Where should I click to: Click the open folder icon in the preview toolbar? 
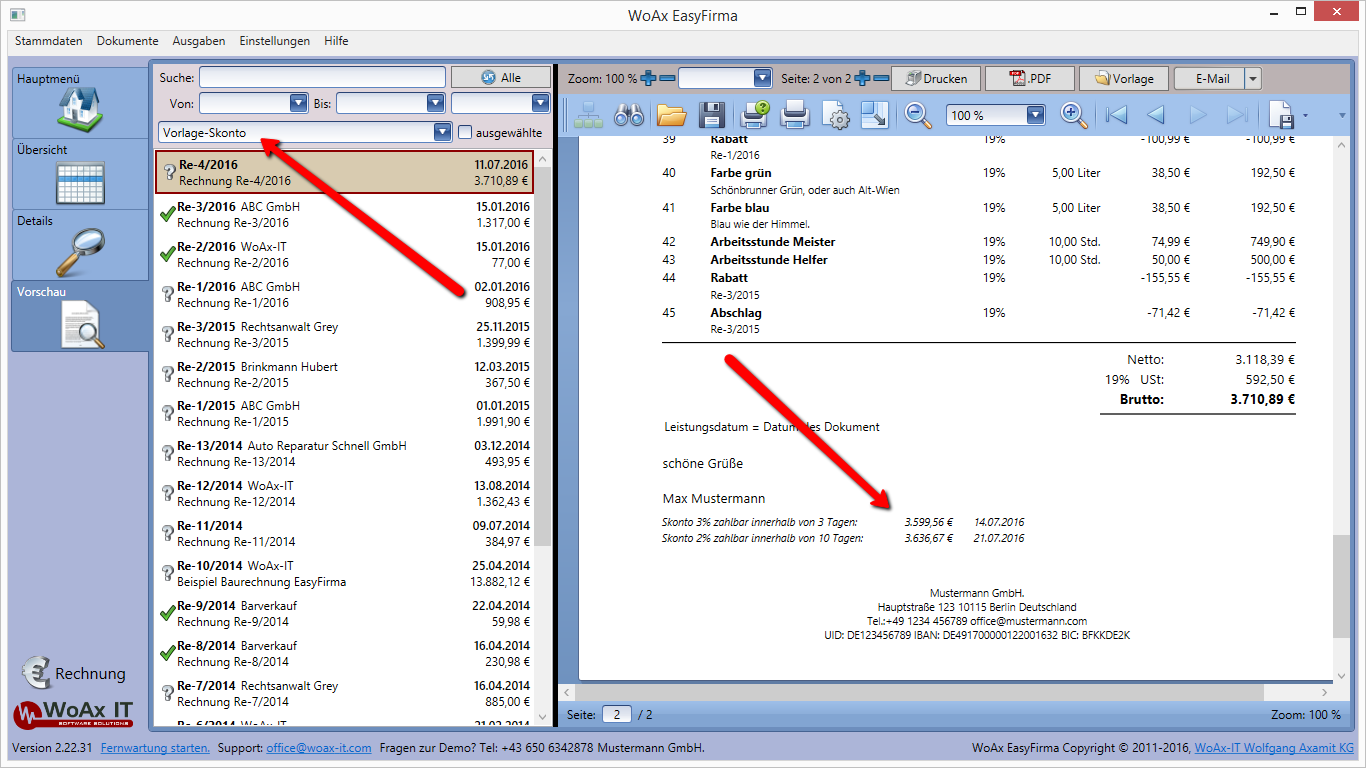click(671, 115)
